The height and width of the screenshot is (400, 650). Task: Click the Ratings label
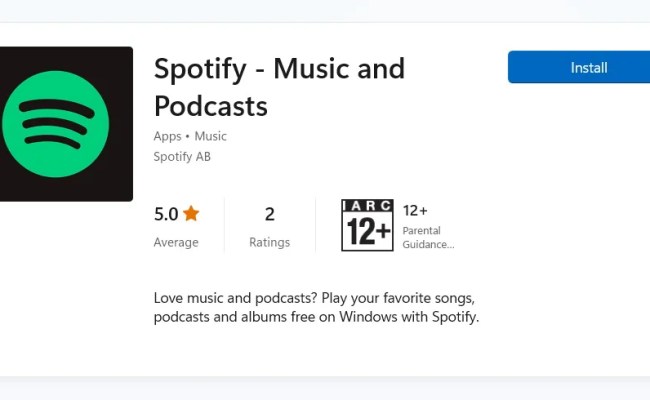(269, 242)
